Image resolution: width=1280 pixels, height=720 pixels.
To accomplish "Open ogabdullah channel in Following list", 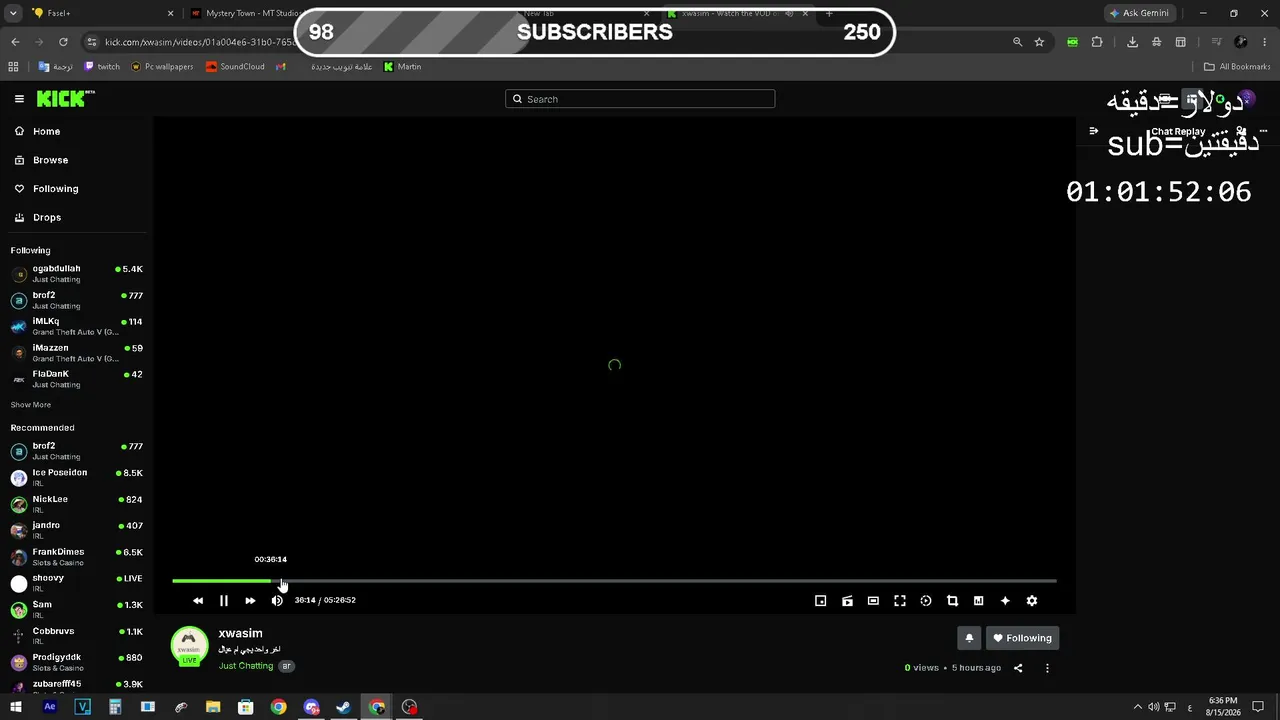I will (x=77, y=274).
